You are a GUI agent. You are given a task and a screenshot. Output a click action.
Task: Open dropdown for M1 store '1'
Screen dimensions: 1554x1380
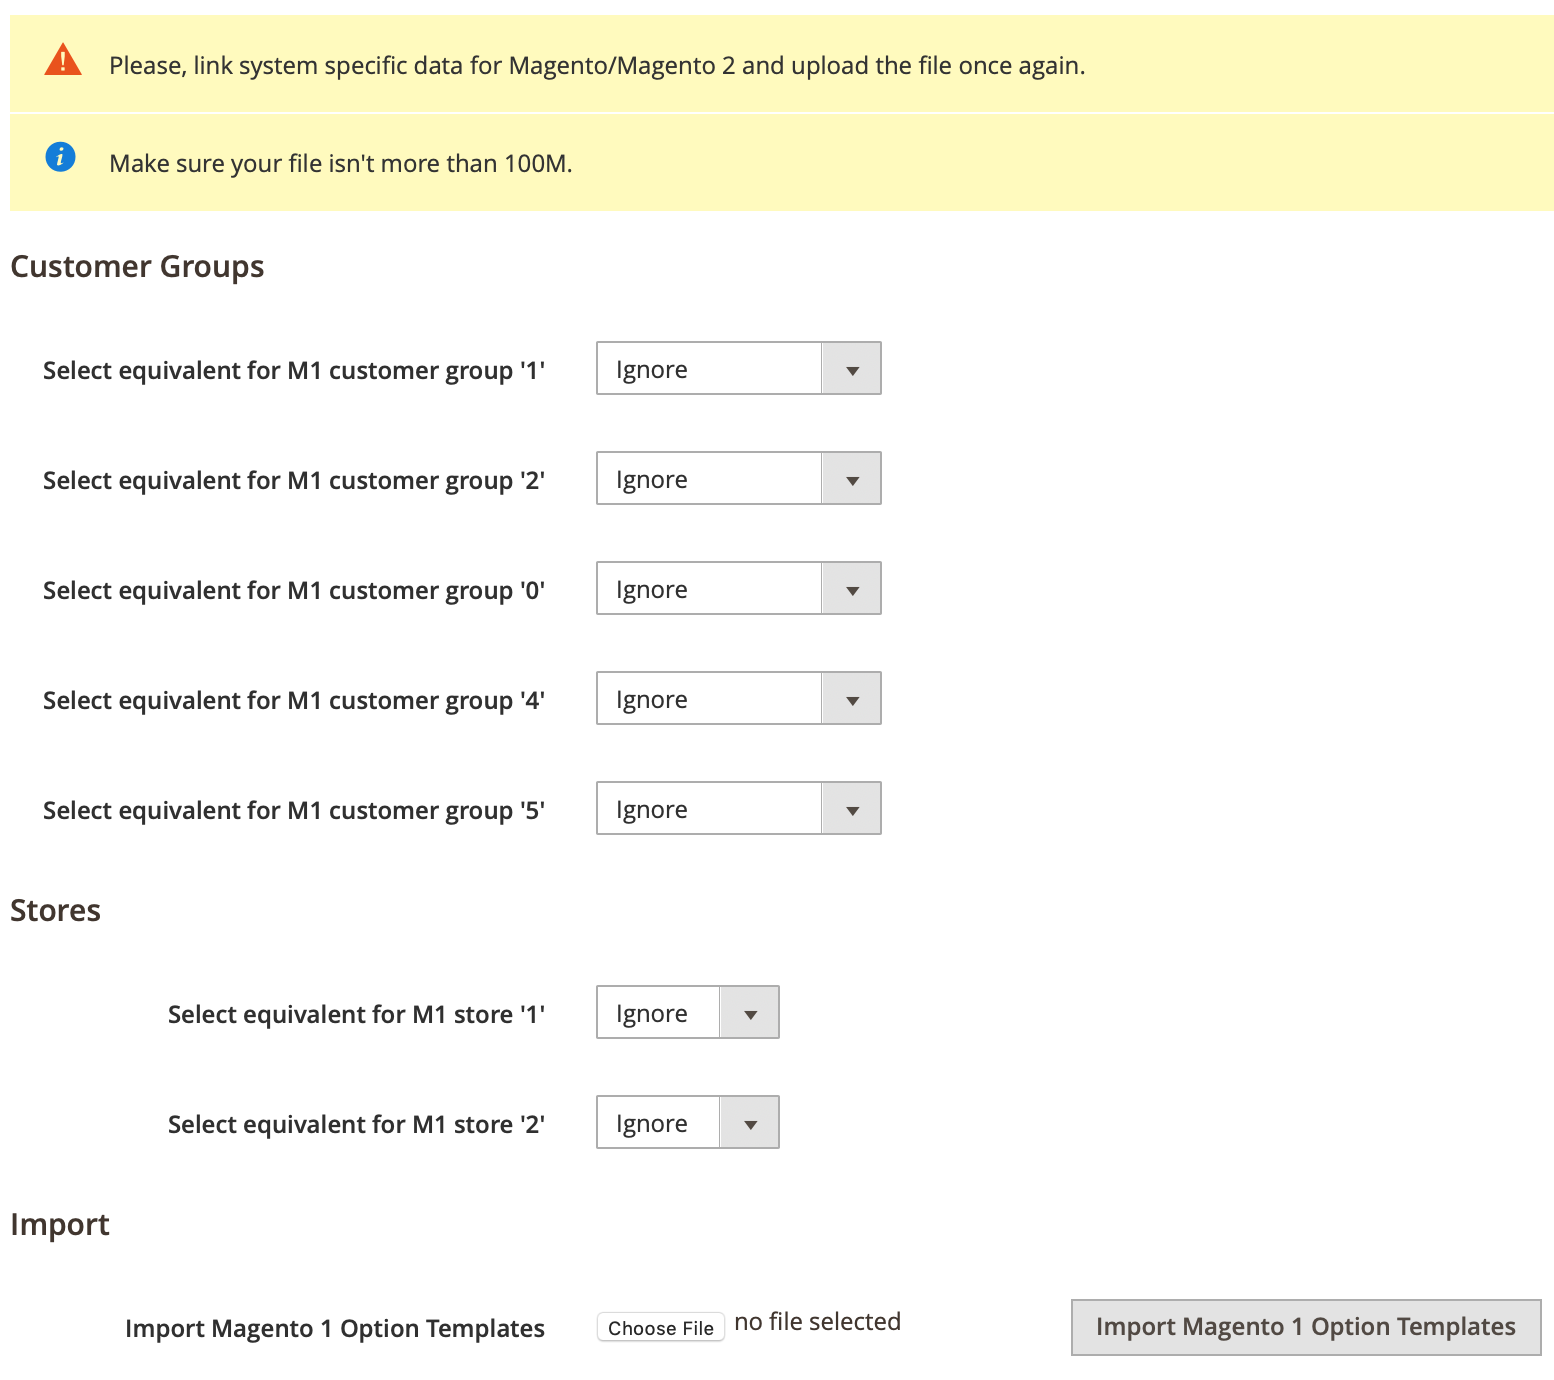688,1012
